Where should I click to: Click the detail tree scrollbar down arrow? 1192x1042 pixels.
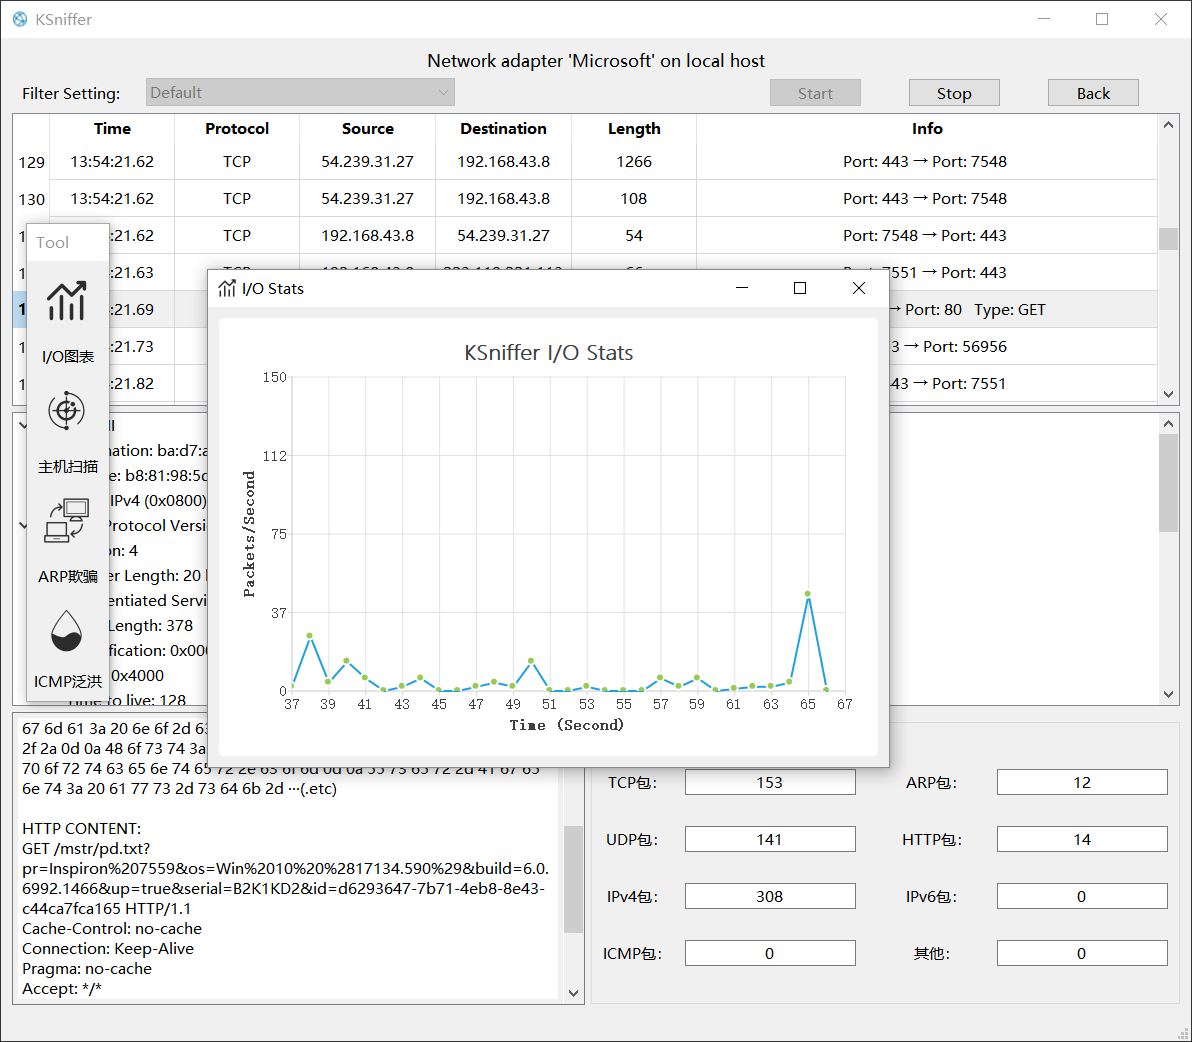click(1168, 694)
